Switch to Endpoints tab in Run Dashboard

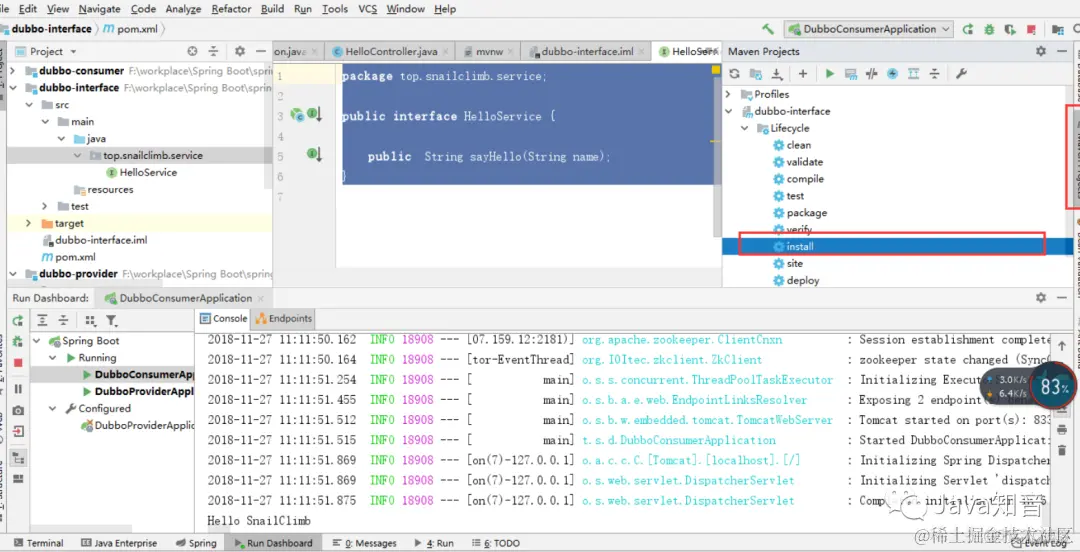pos(284,318)
